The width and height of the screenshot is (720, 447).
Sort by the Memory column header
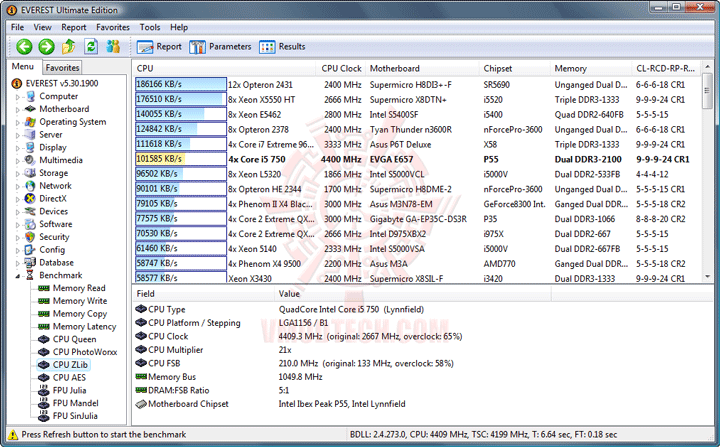pos(591,68)
